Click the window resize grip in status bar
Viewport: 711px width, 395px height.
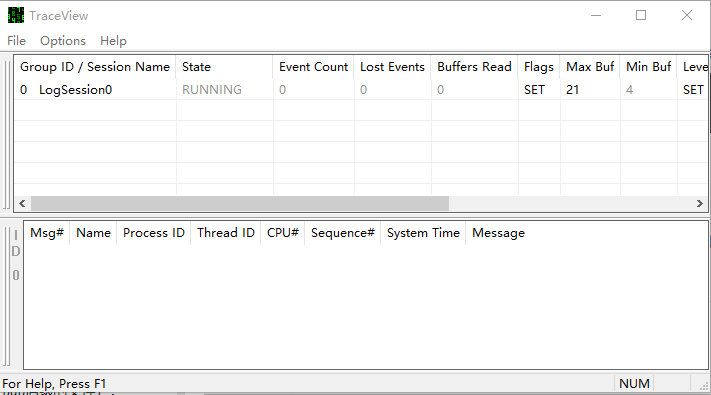pyautogui.click(x=704, y=386)
